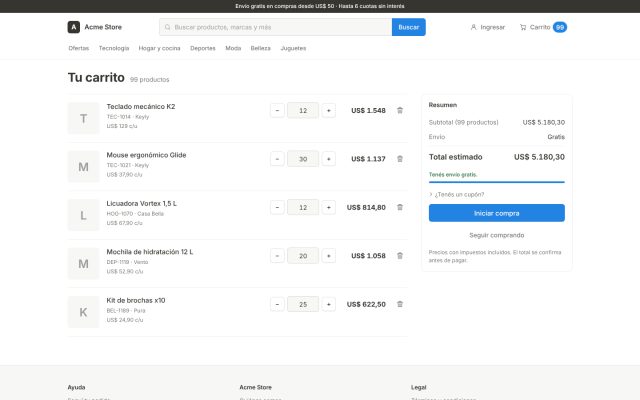Click the Buscar button
640x400 pixels.
(409, 27)
